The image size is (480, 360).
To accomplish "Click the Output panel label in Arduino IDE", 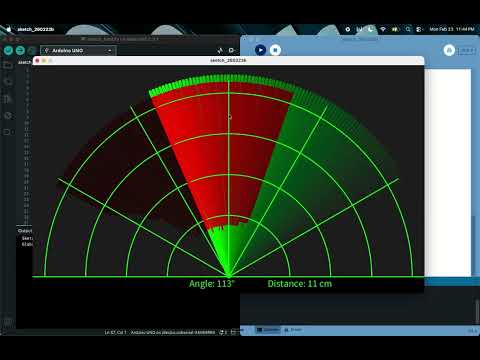I will click(25, 231).
